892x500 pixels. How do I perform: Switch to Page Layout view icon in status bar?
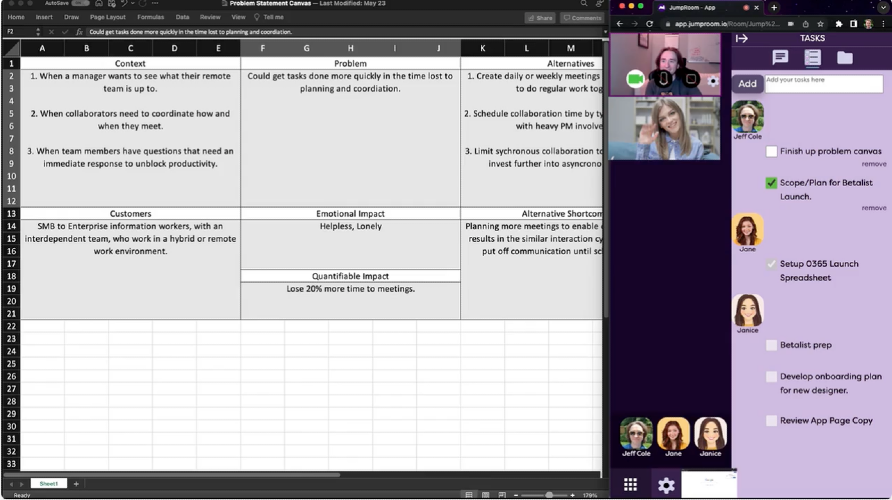[485, 495]
